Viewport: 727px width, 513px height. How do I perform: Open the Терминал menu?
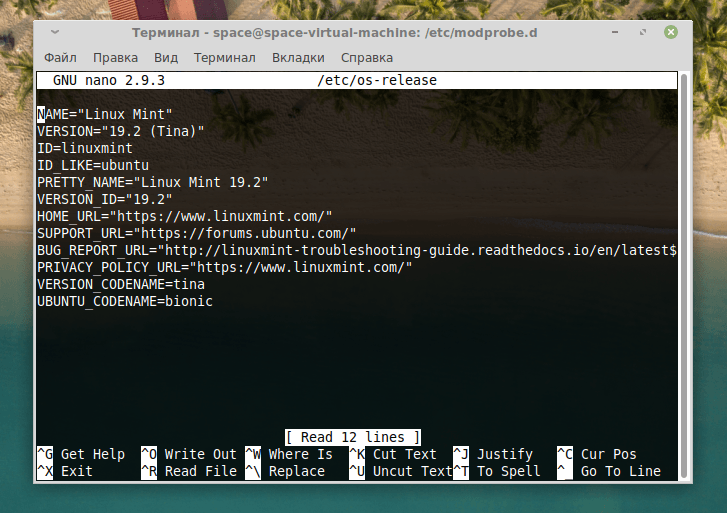(224, 58)
